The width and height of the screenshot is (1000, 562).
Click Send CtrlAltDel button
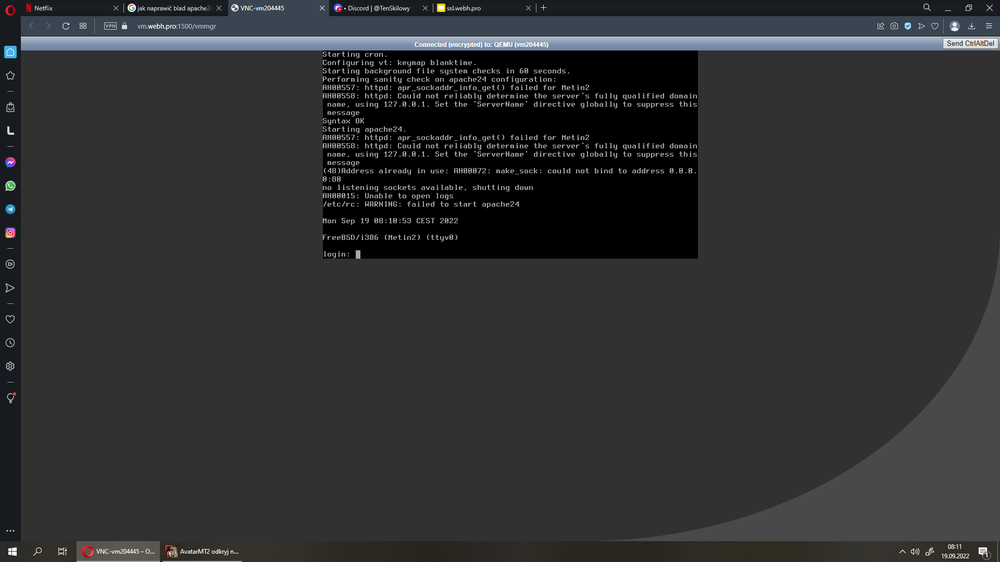click(970, 43)
